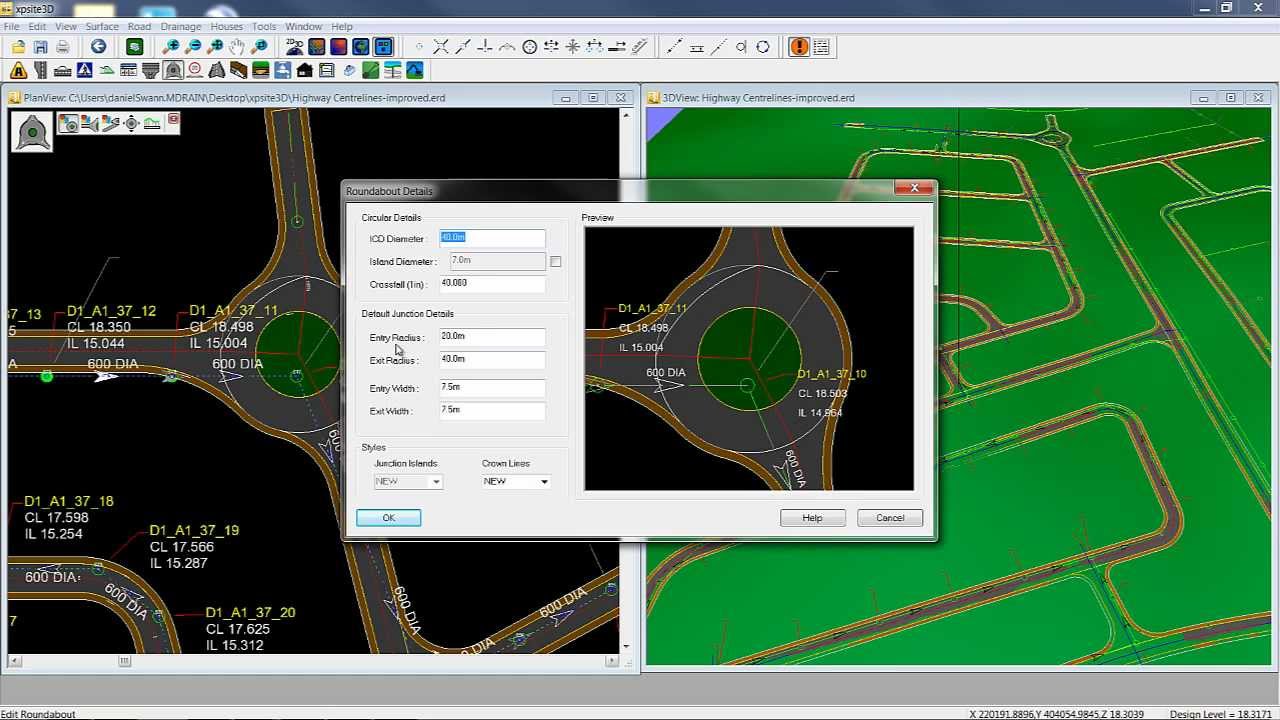Click the asterisk star snap icon
This screenshot has height=720, width=1280.
[x=572, y=47]
